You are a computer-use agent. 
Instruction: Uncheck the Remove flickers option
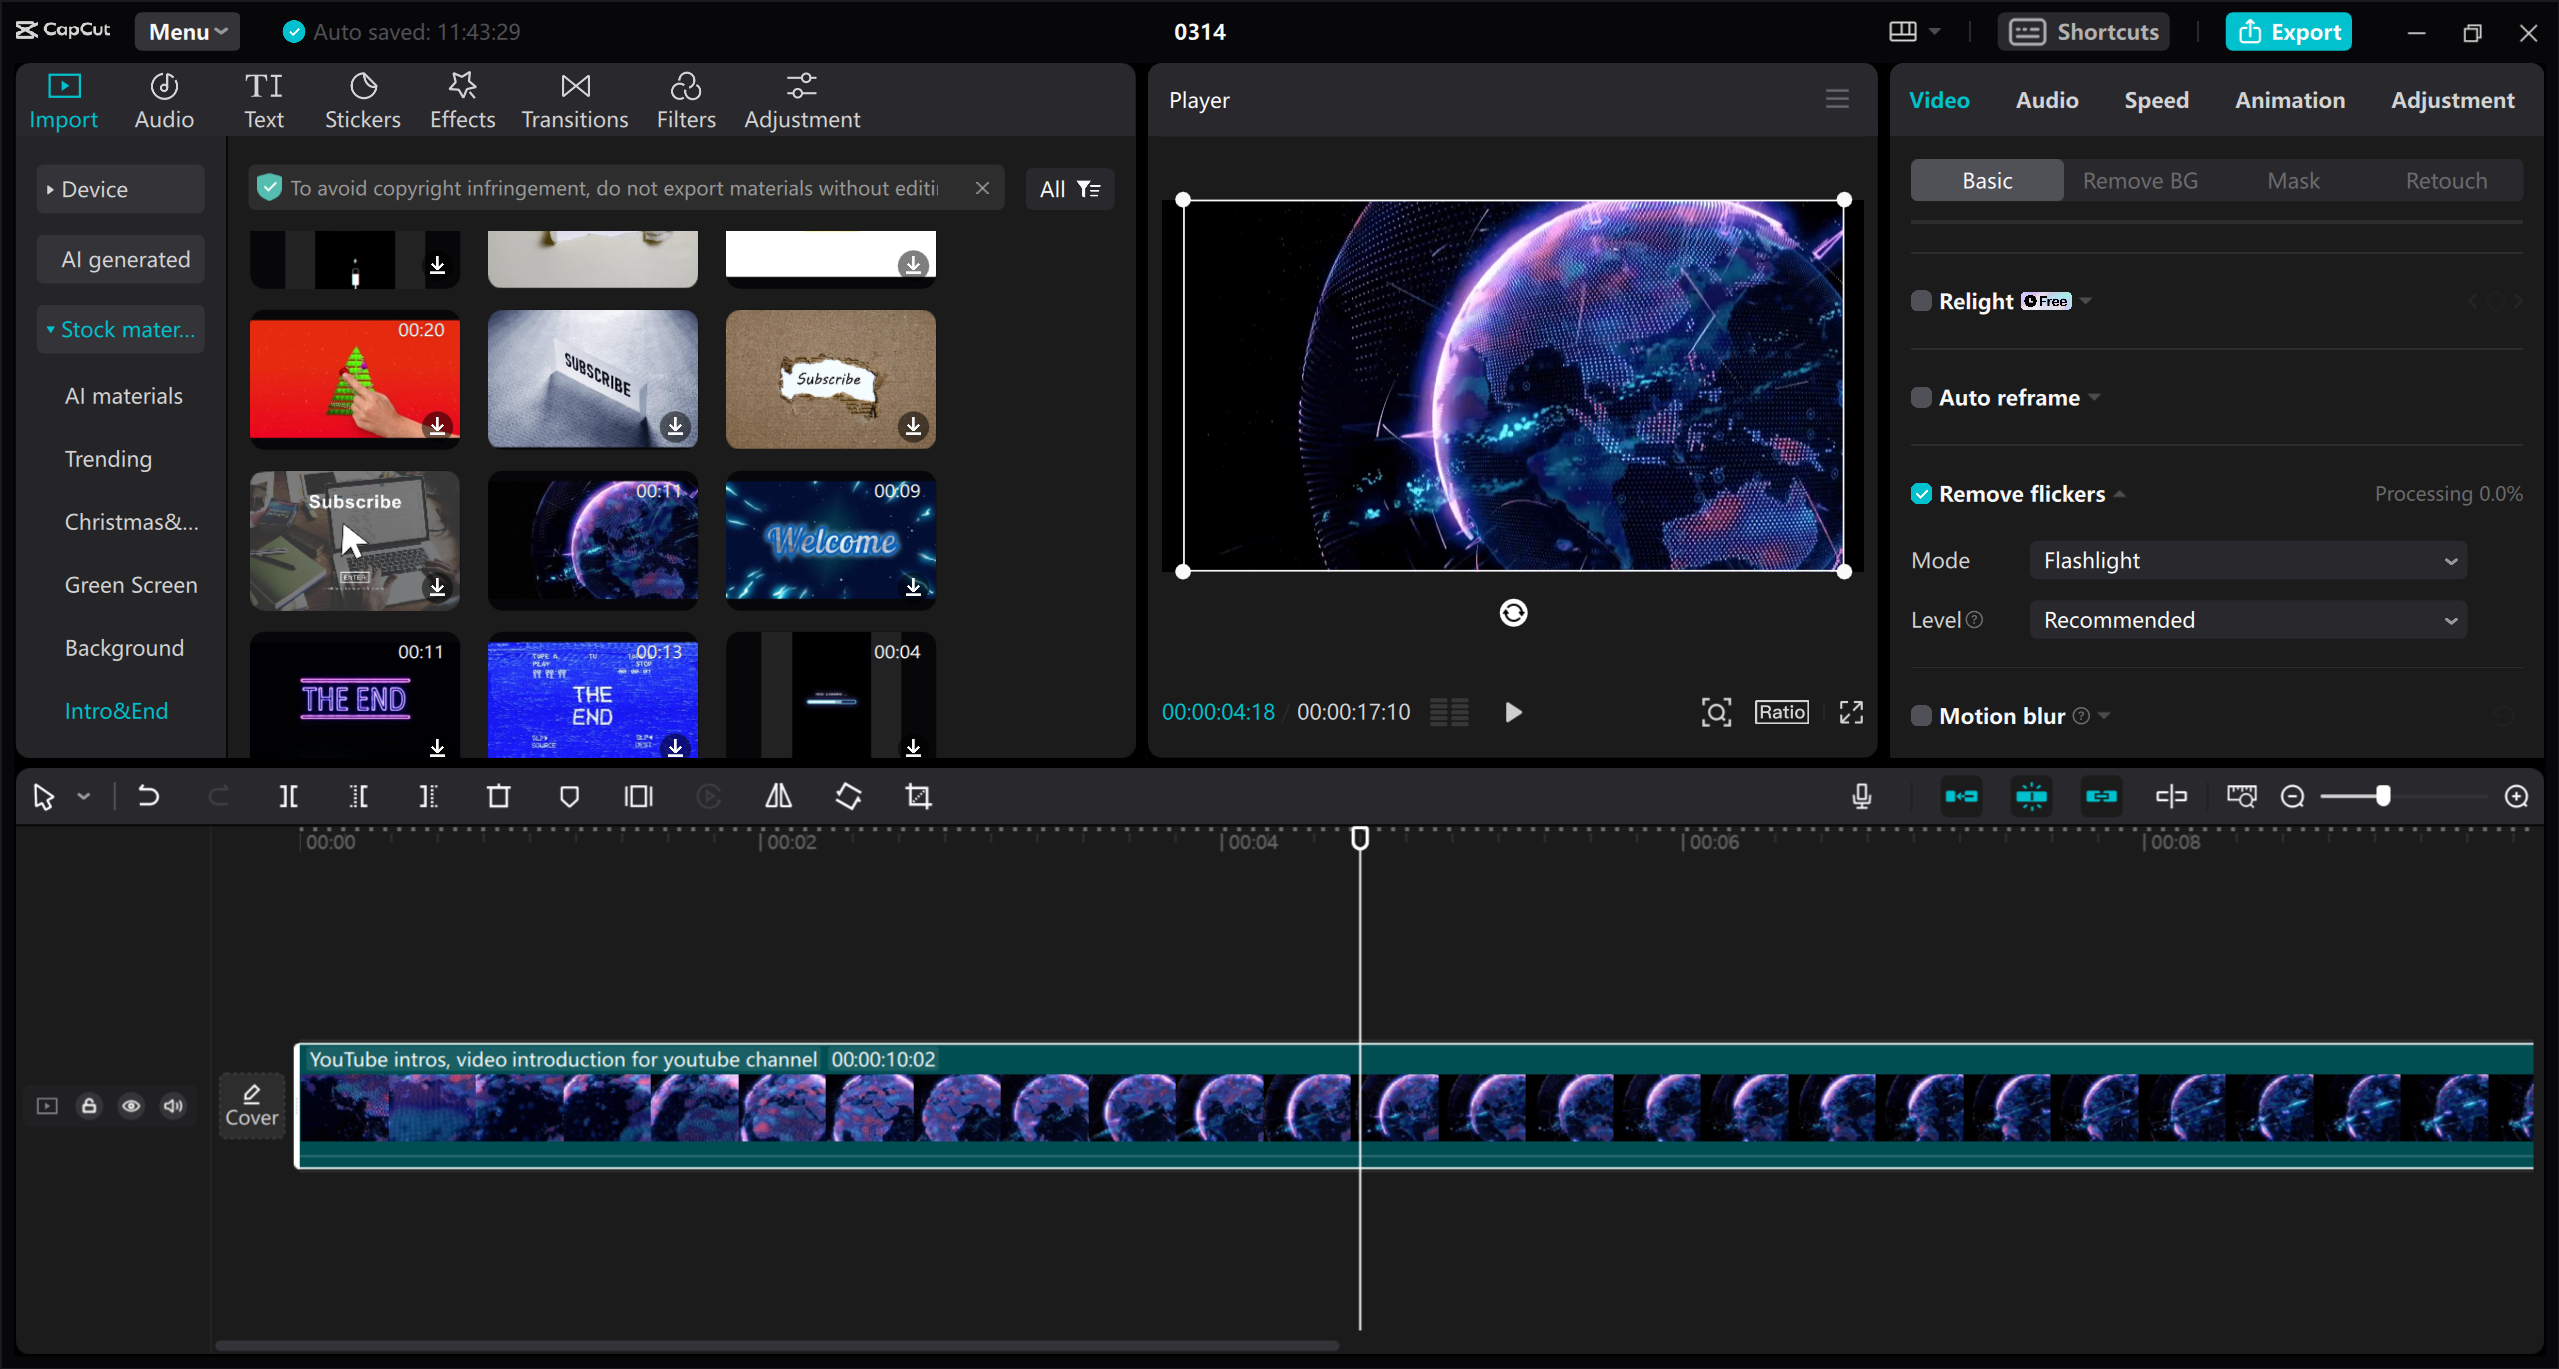[x=1921, y=493]
